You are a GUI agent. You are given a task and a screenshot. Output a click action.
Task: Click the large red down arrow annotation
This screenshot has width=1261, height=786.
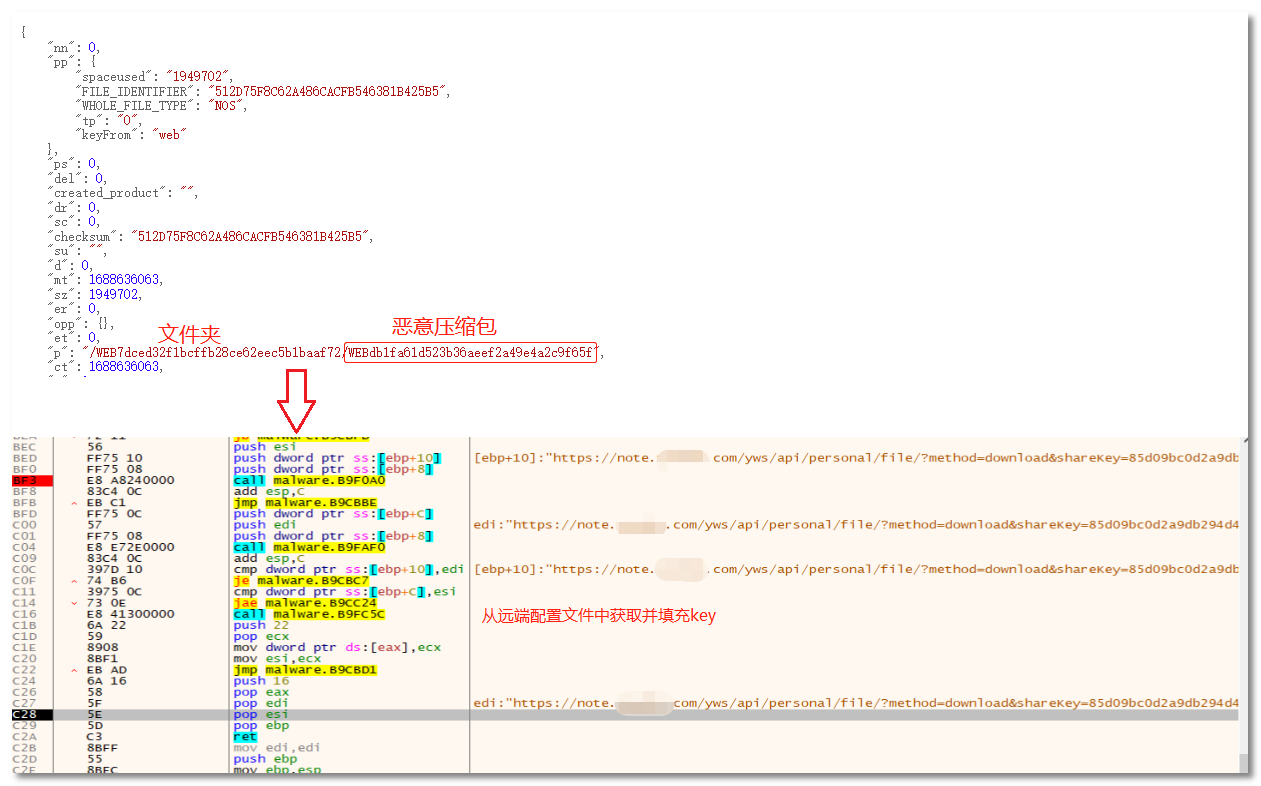coord(296,401)
